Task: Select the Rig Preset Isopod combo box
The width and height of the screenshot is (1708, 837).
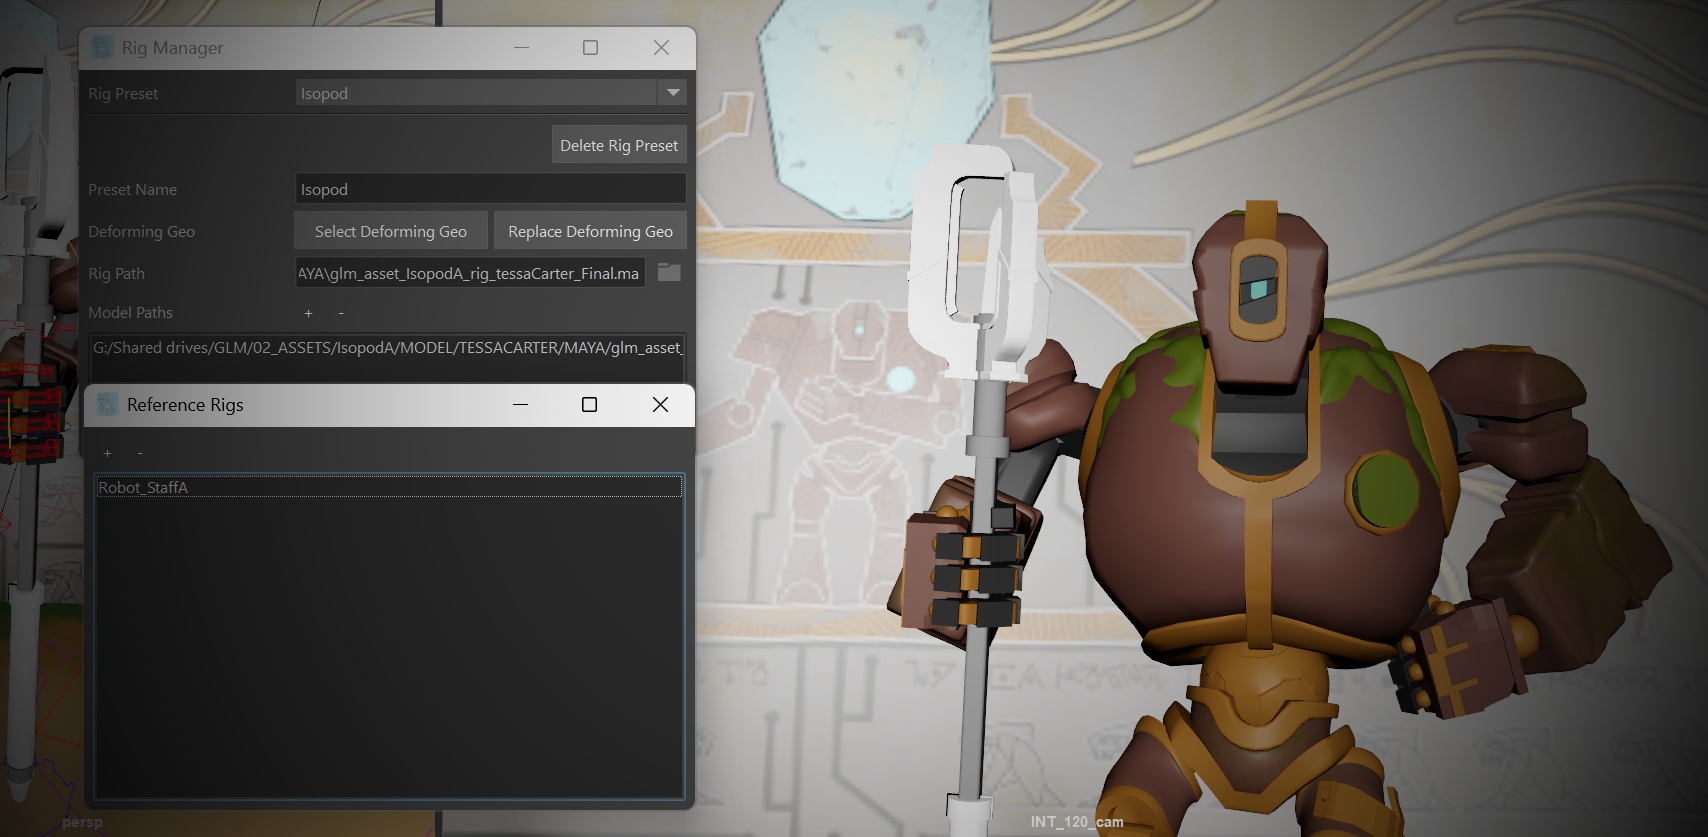Action: point(491,93)
